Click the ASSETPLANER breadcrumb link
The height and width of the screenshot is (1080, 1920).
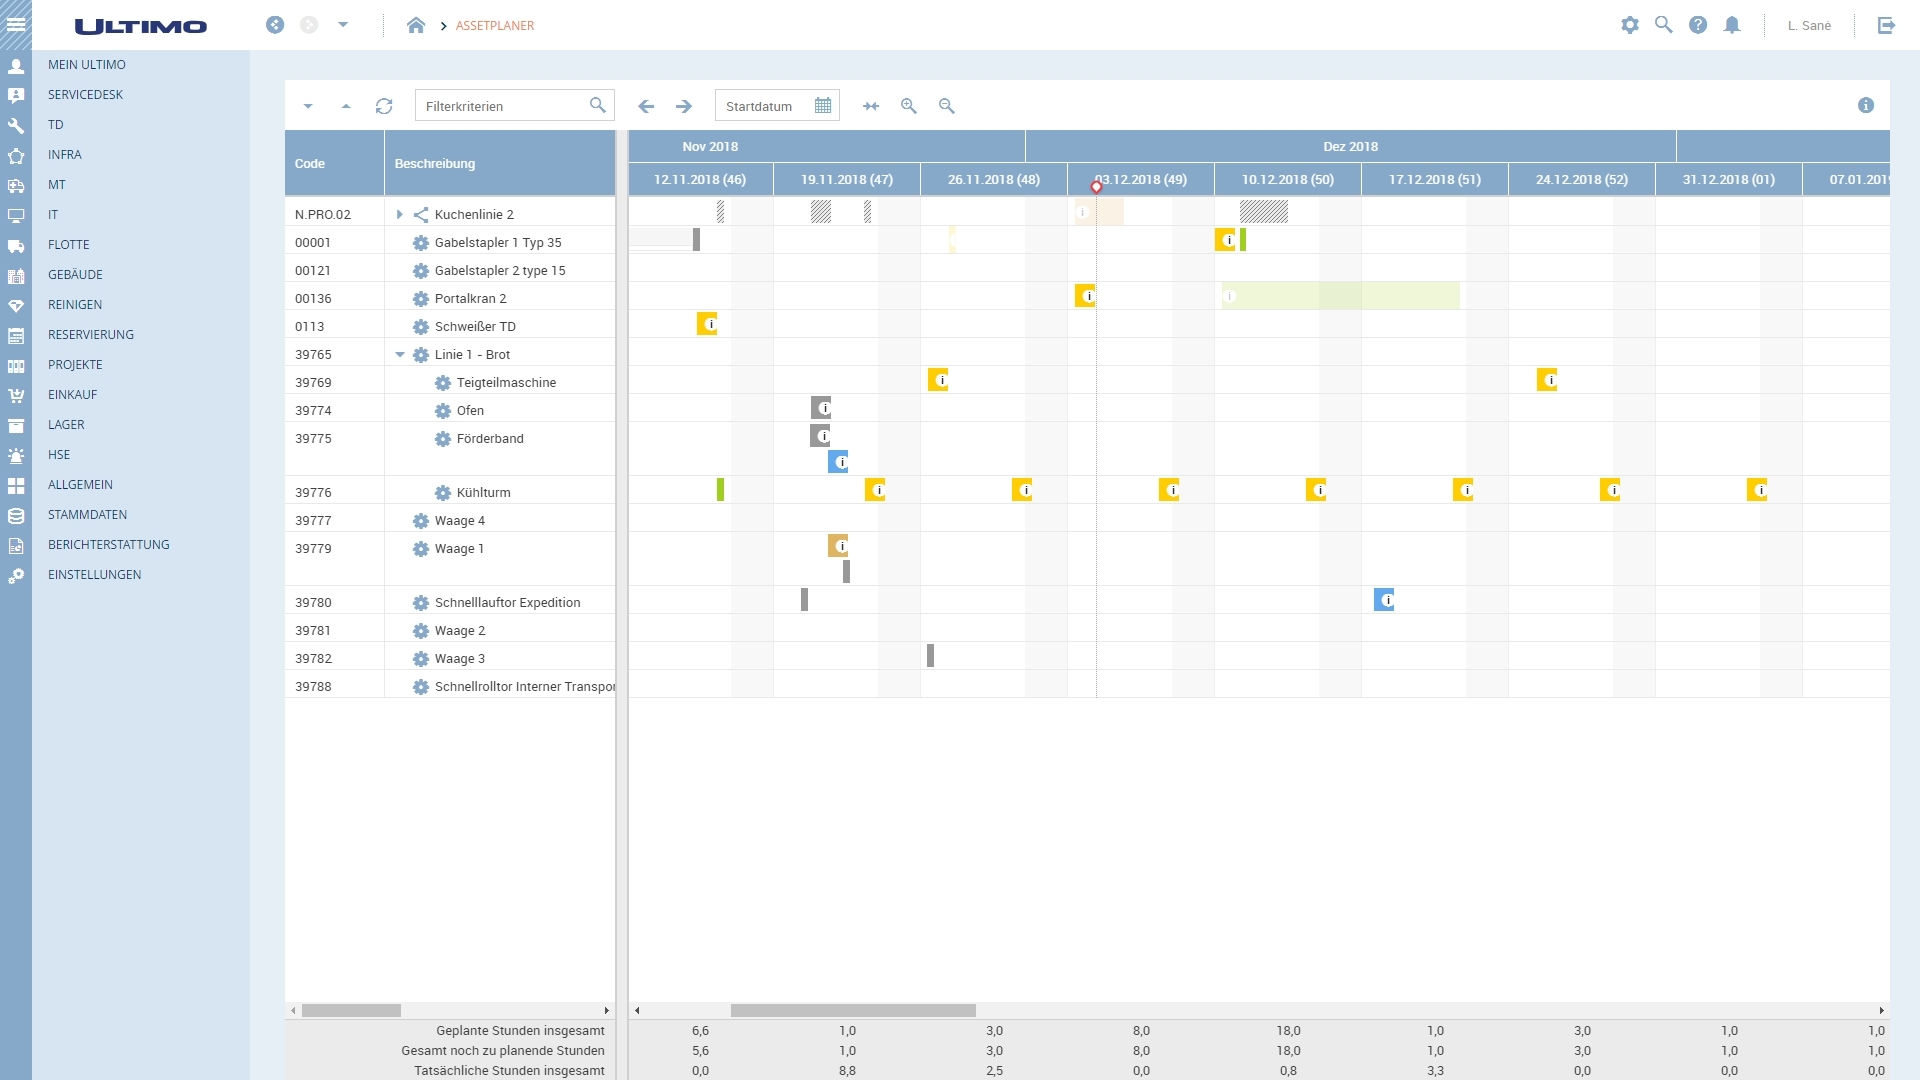(x=496, y=26)
